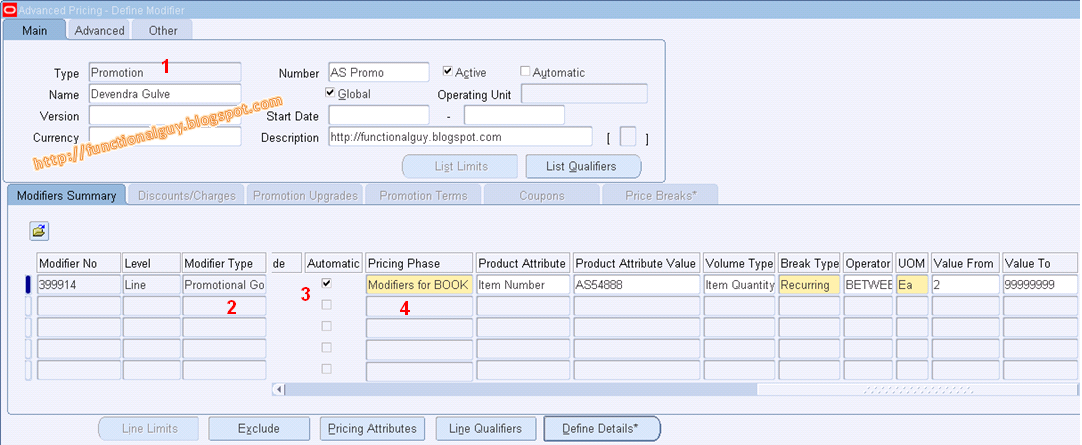
Task: Click the Product Attribute cell Item Number
Action: [522, 284]
